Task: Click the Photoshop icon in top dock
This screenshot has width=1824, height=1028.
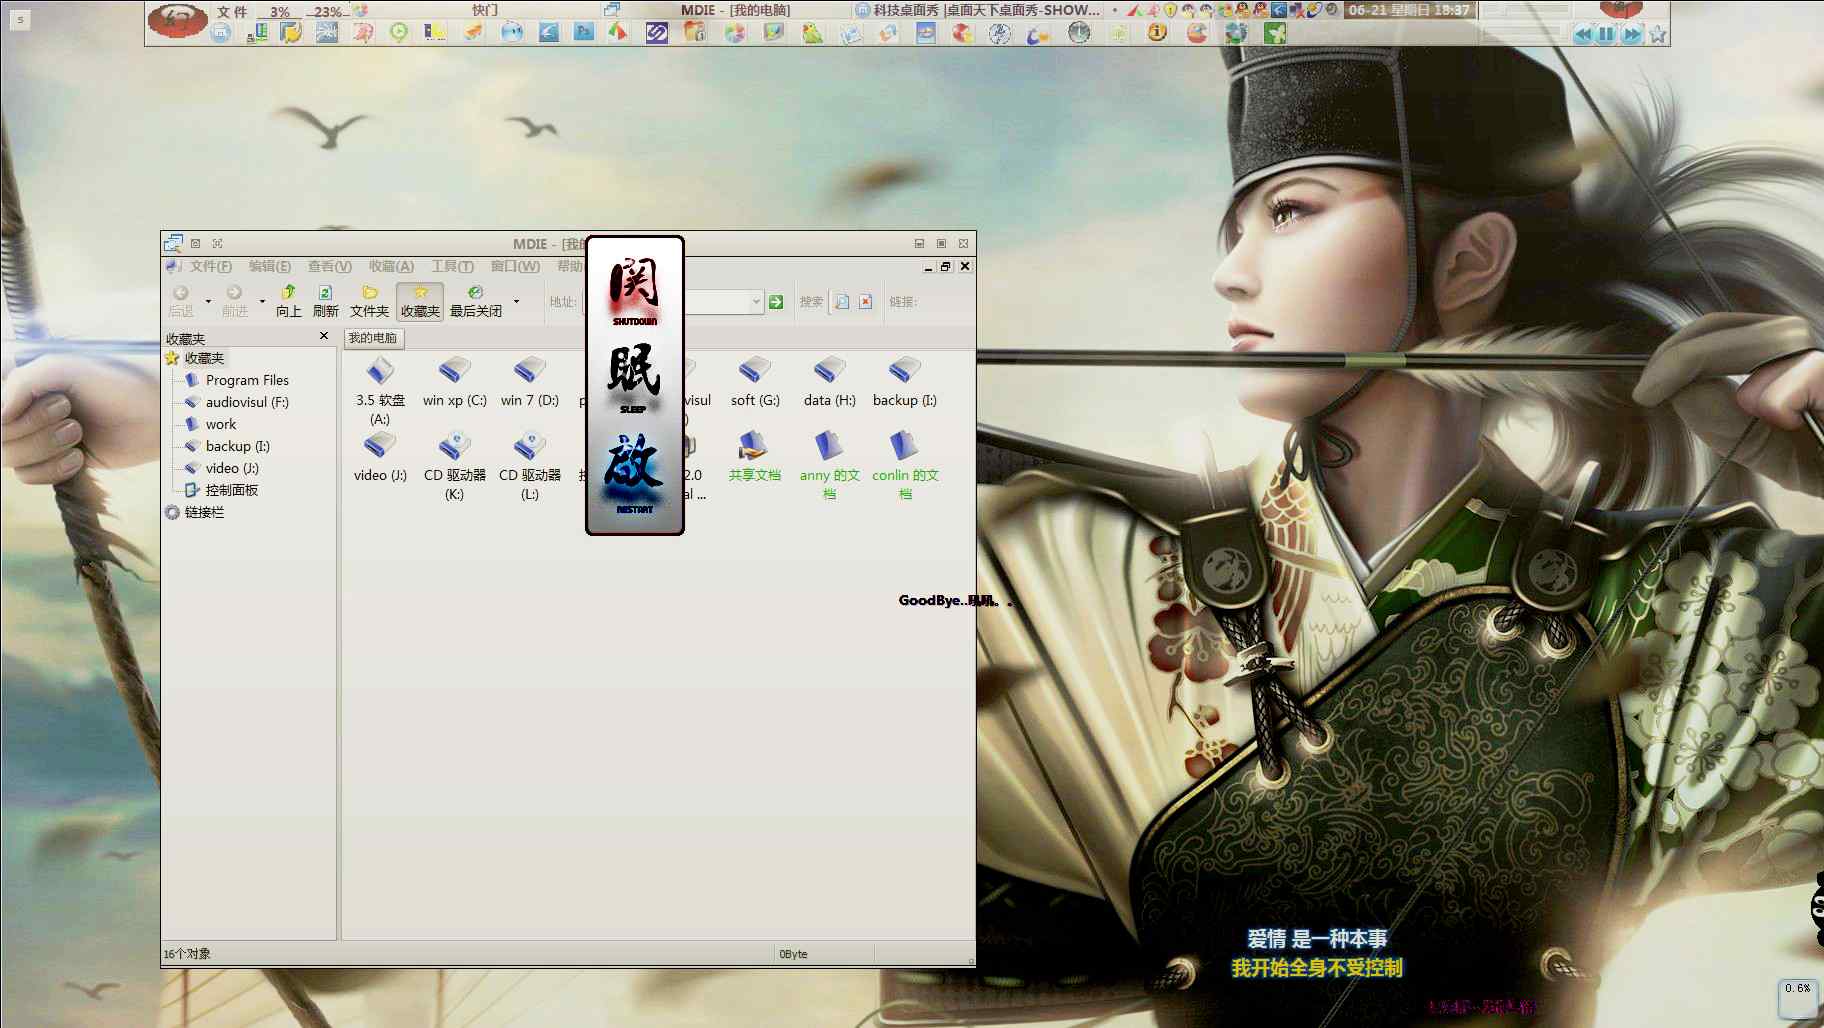Action: pos(584,32)
